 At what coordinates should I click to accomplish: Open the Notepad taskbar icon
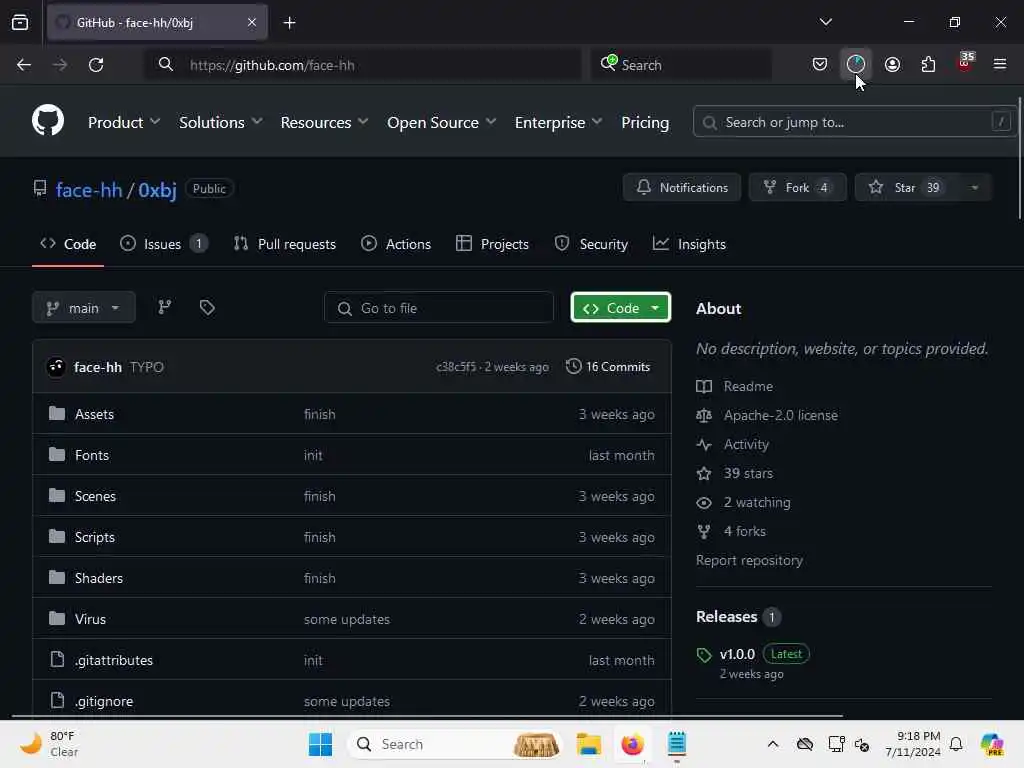[x=677, y=744]
